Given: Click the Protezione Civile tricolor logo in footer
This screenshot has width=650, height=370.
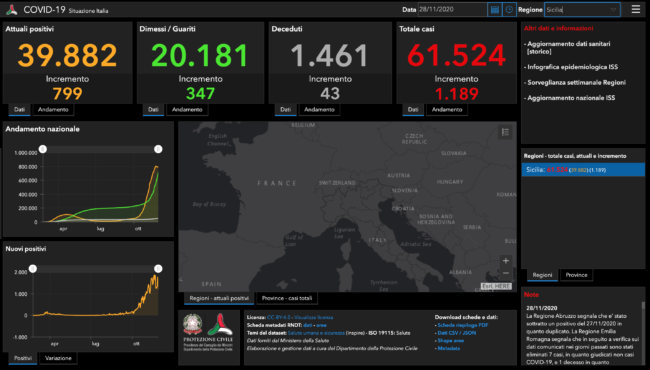Looking at the screenshot, I should (220, 324).
